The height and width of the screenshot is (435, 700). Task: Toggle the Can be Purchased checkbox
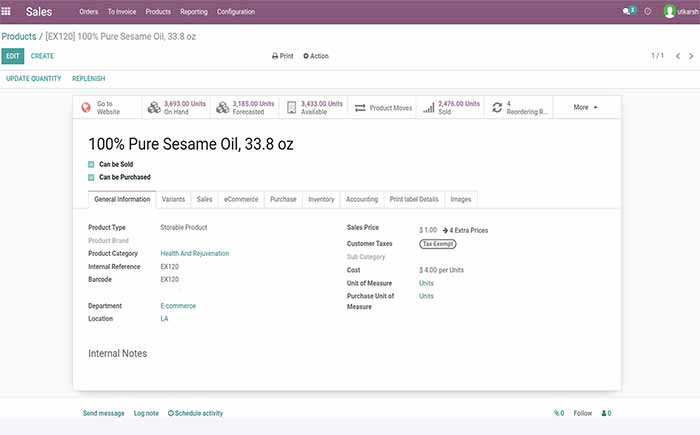click(x=92, y=177)
